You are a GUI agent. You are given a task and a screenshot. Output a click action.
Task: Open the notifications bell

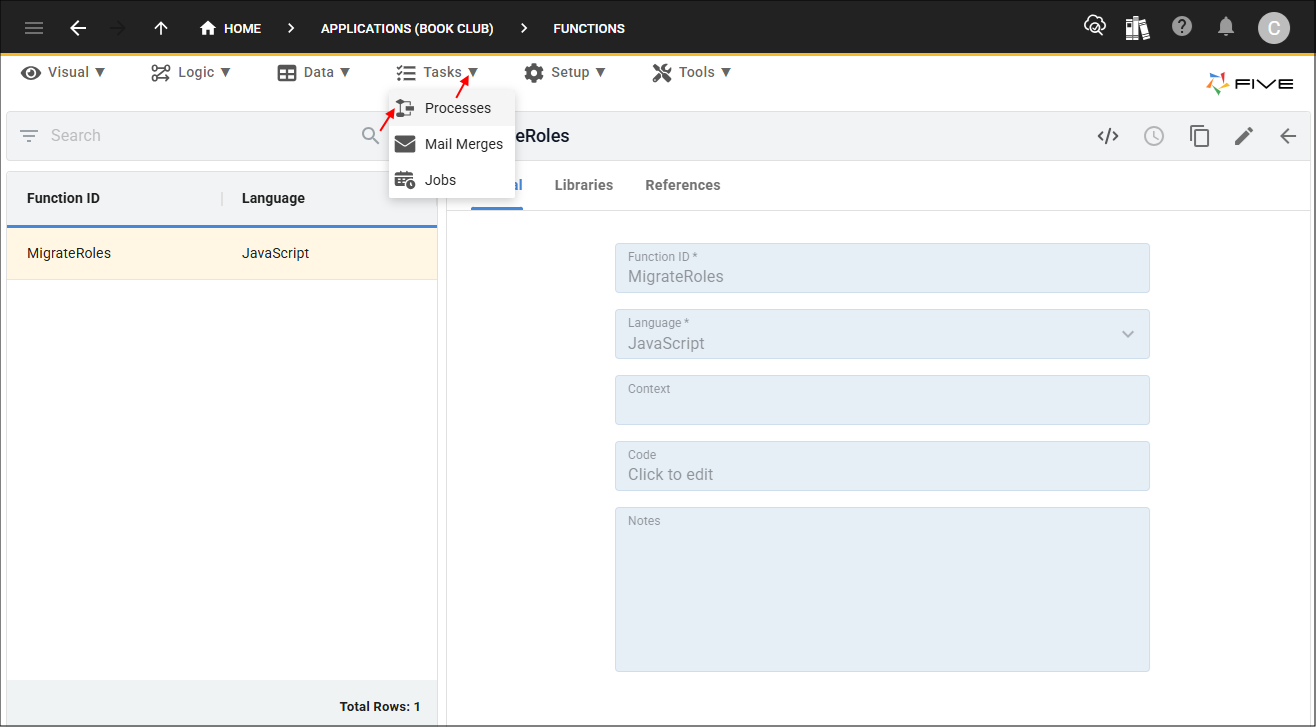(x=1226, y=27)
